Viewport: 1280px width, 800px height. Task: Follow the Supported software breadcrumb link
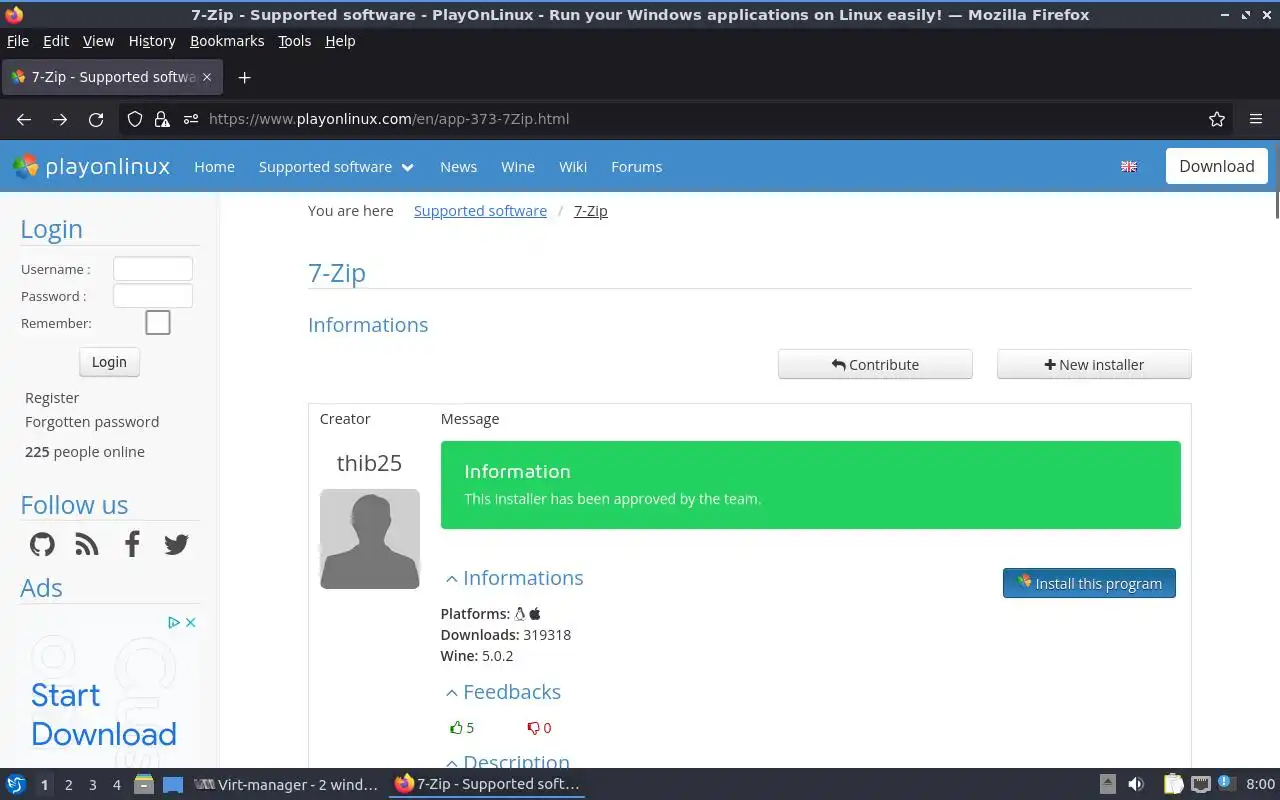[480, 211]
